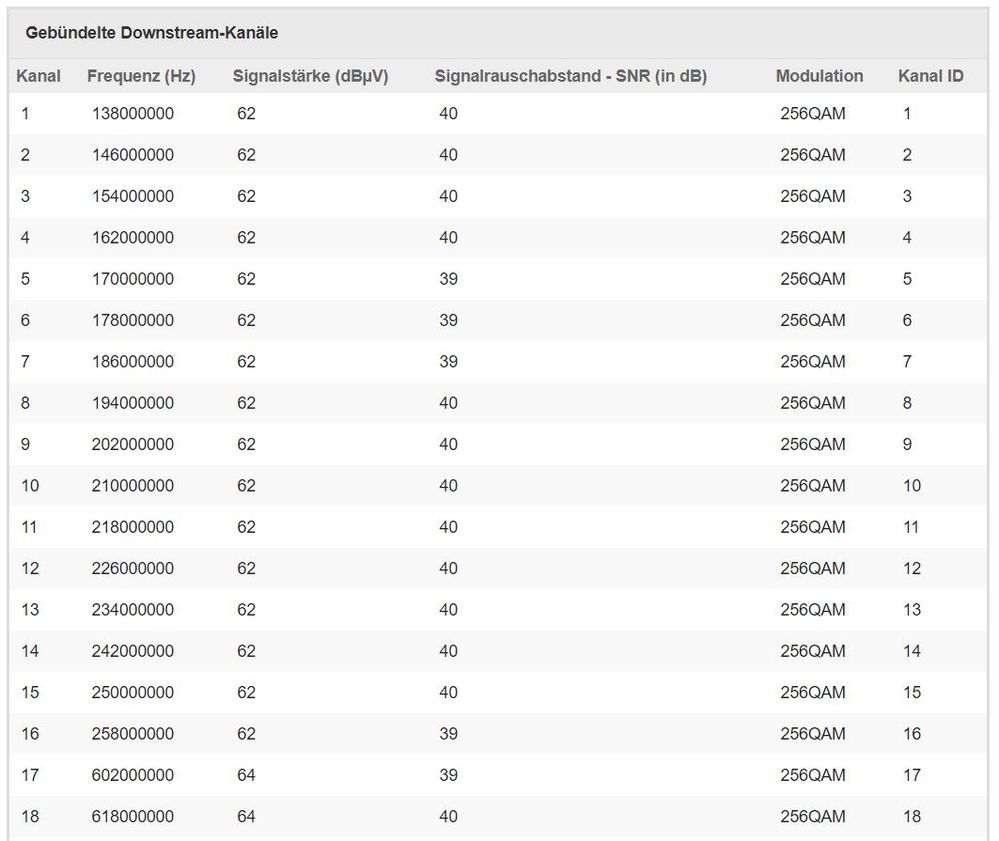
Task: Click SNR value 39 in row 5
Action: point(449,279)
